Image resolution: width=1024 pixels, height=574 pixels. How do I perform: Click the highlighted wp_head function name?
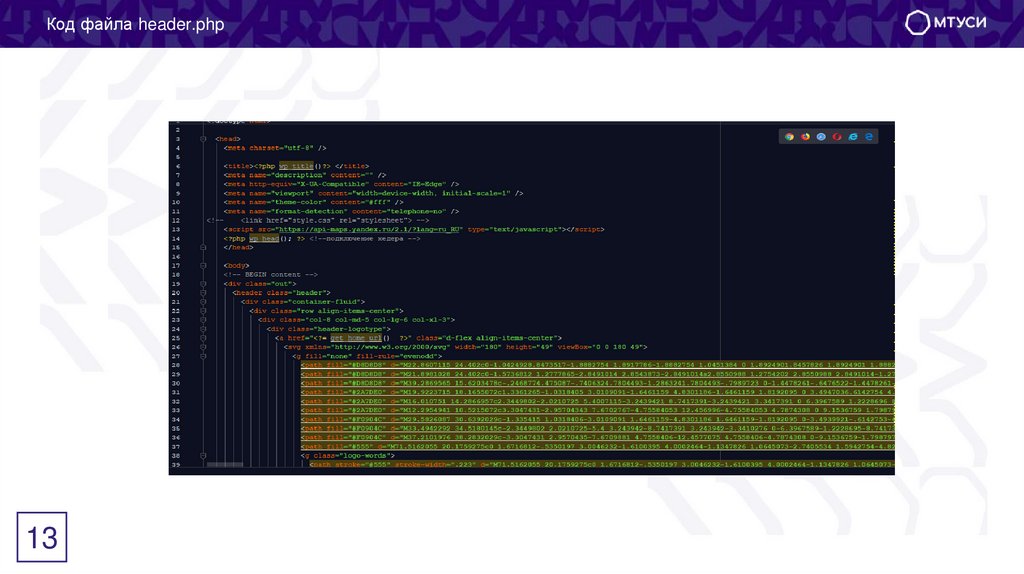click(264, 238)
